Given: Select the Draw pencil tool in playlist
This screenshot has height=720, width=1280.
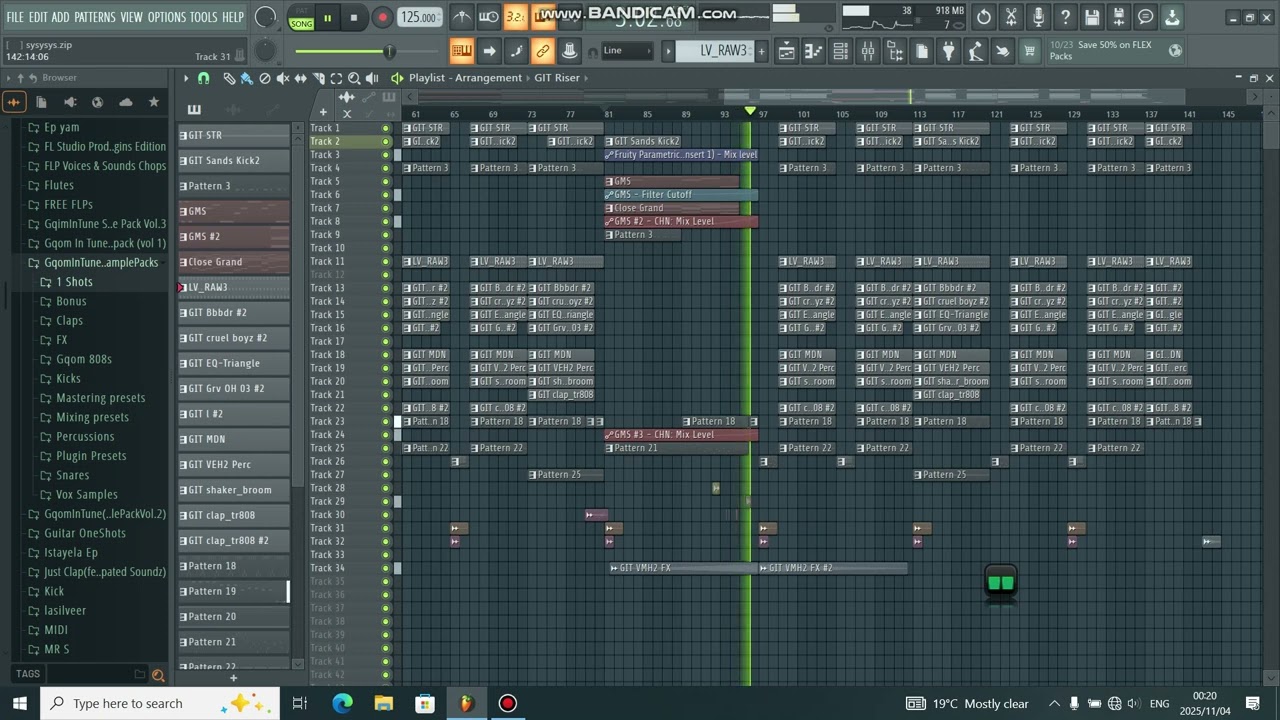Looking at the screenshot, I should 229,78.
